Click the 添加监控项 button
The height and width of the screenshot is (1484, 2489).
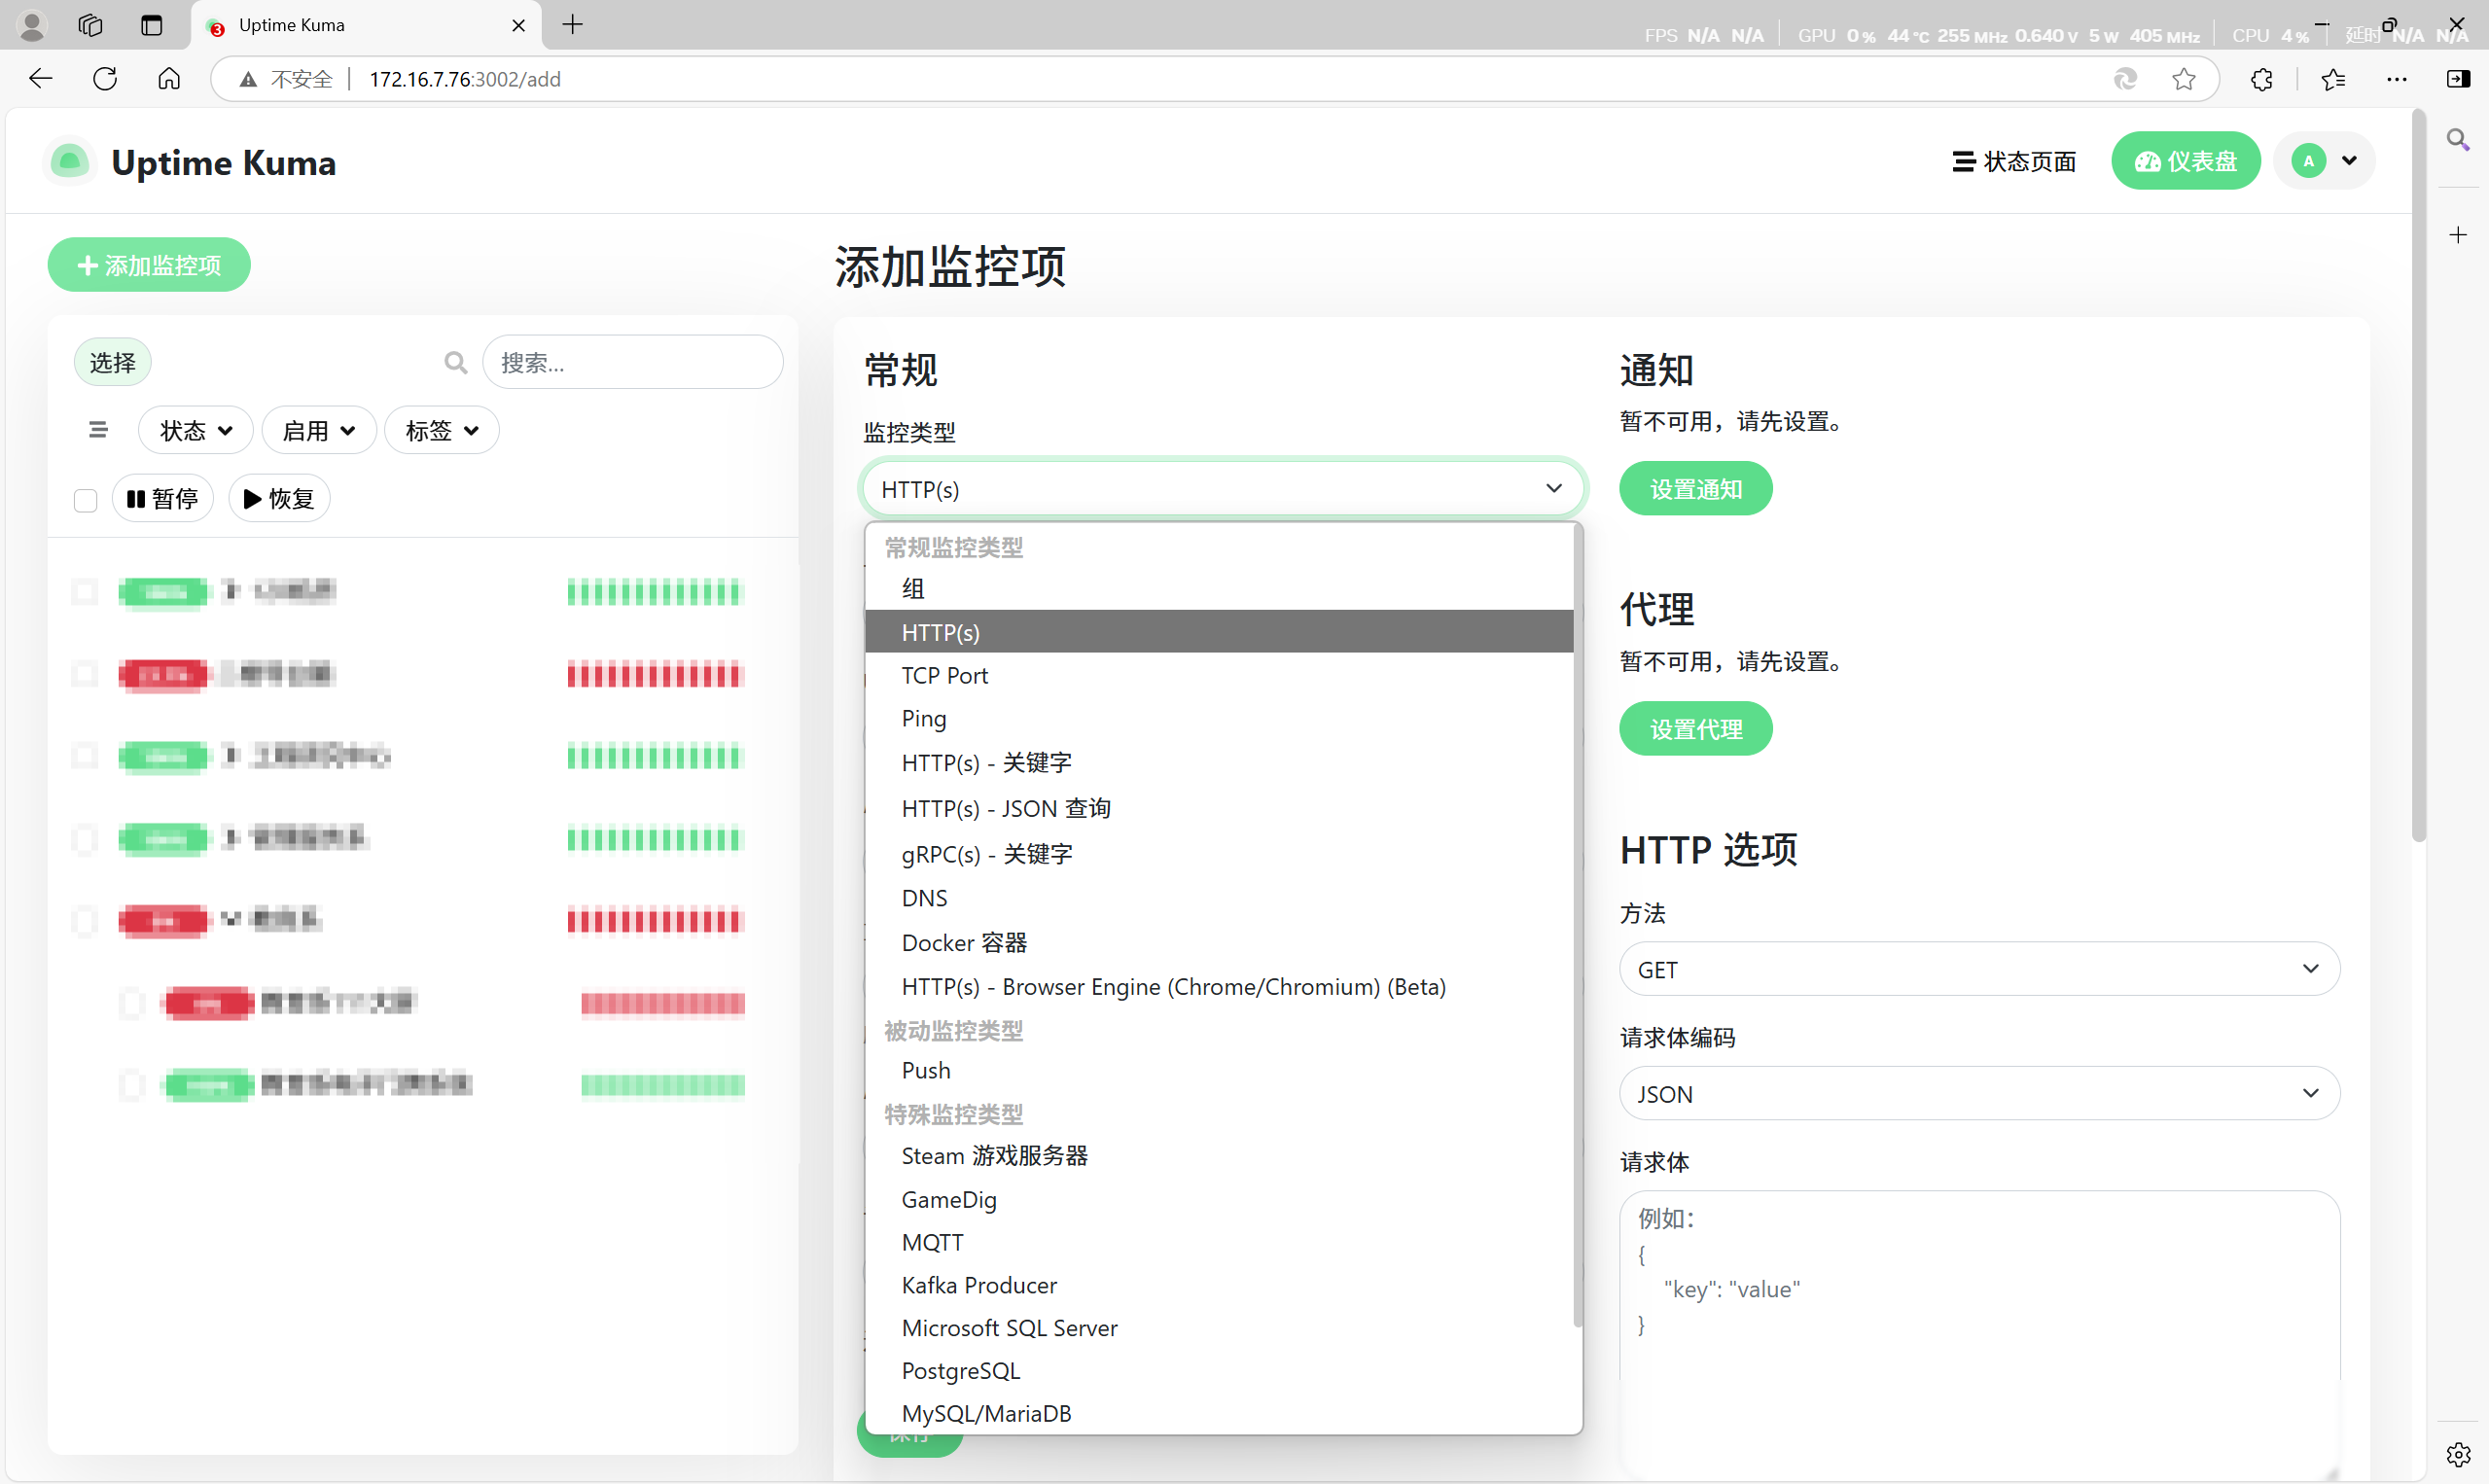coord(149,265)
